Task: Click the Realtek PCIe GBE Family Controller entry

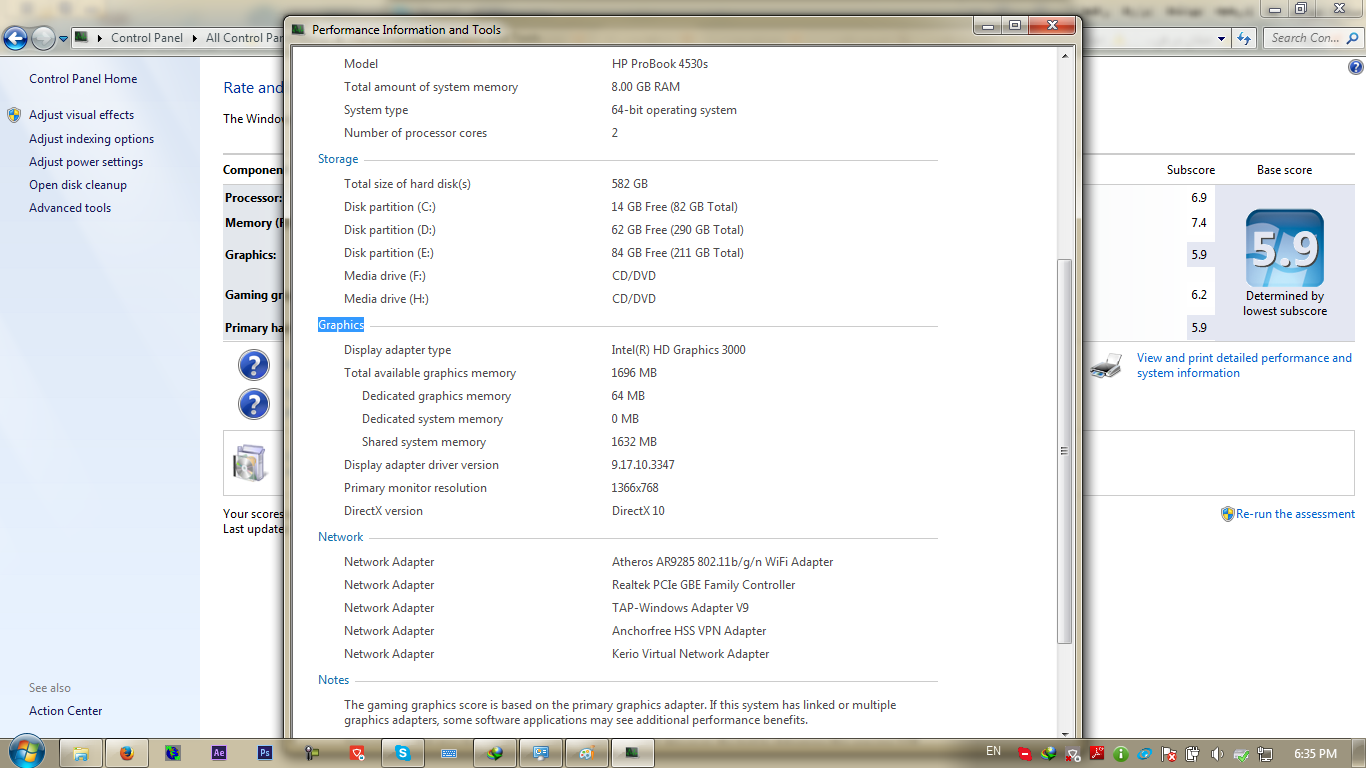Action: click(x=704, y=585)
